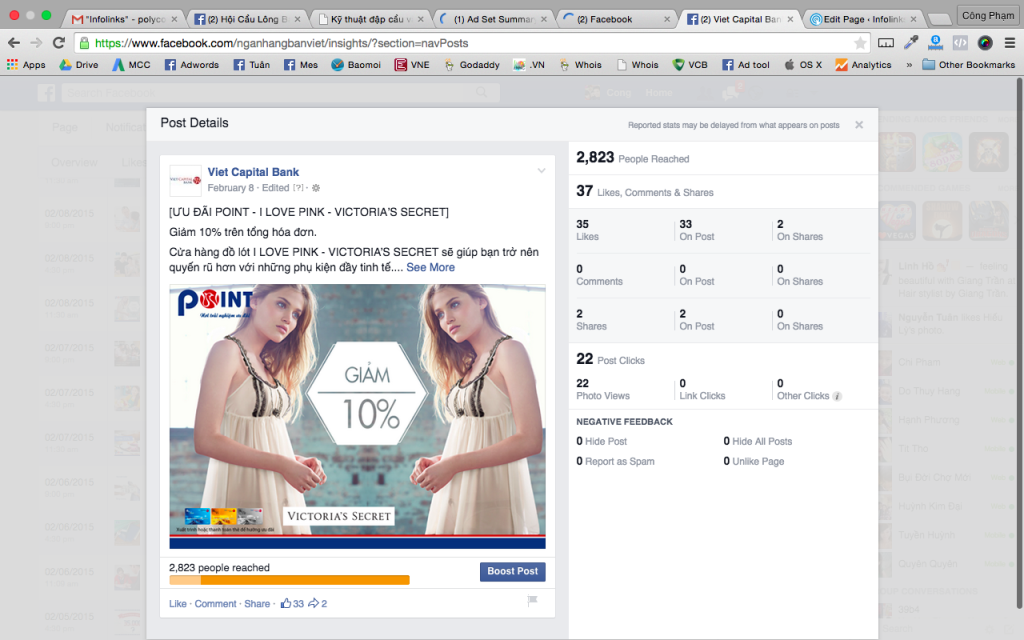Click the NEGATIVE FEEDBACK heading
Image resolution: width=1024 pixels, height=640 pixels.
(x=624, y=422)
